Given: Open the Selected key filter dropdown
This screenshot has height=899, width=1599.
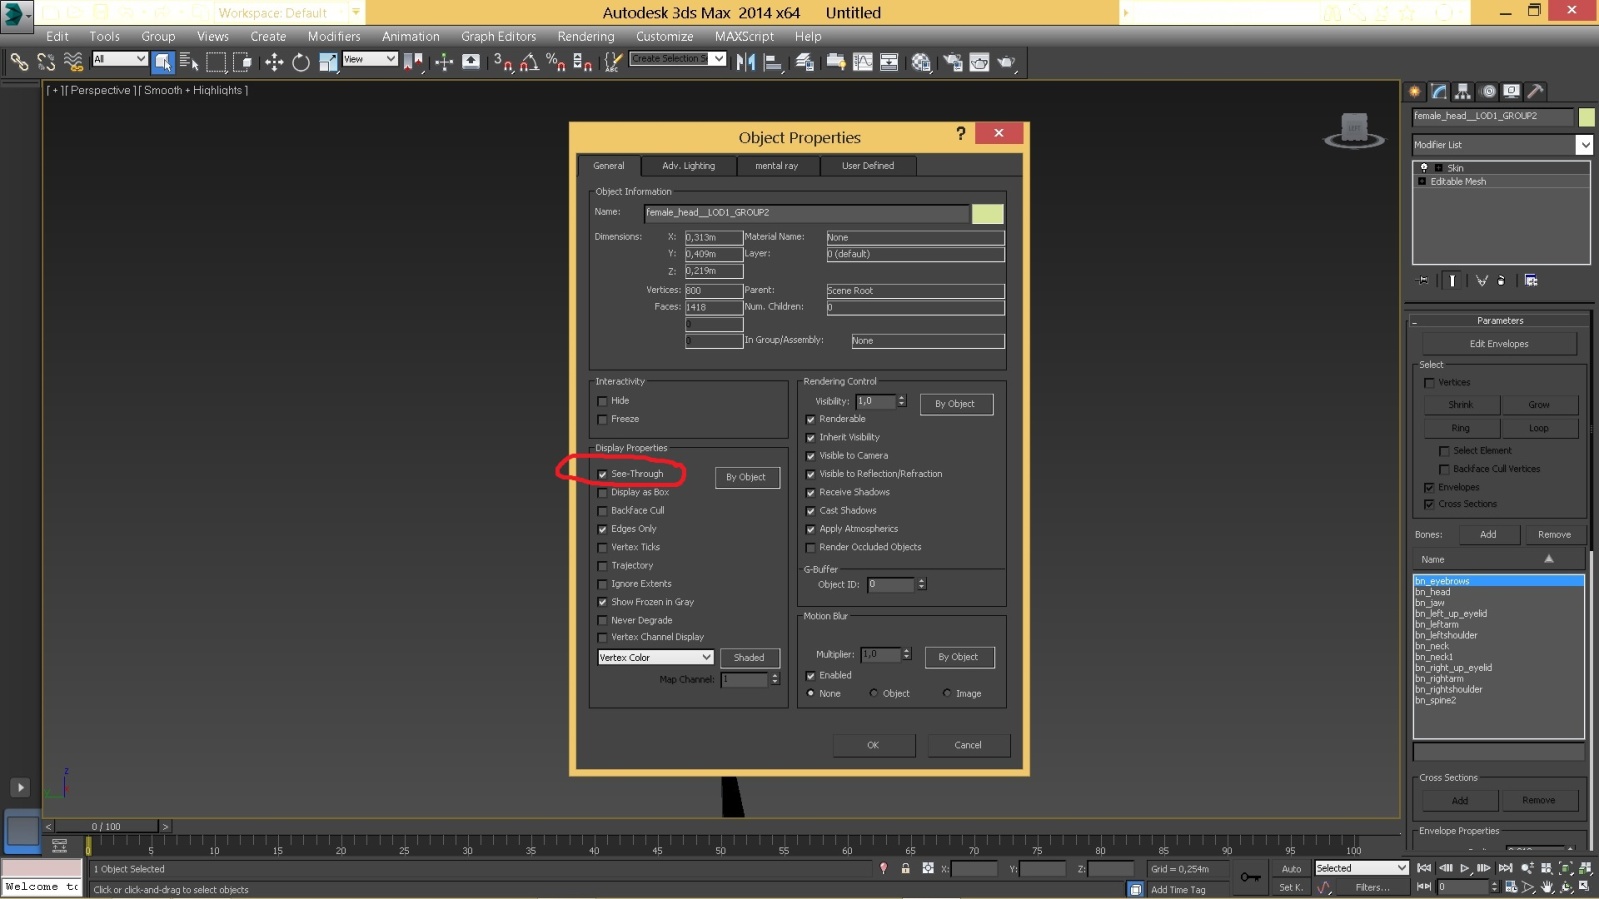Looking at the screenshot, I should click(x=1361, y=868).
